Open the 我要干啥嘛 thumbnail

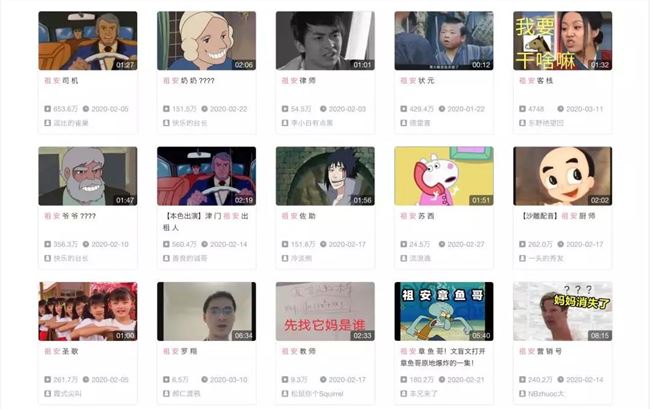562,41
